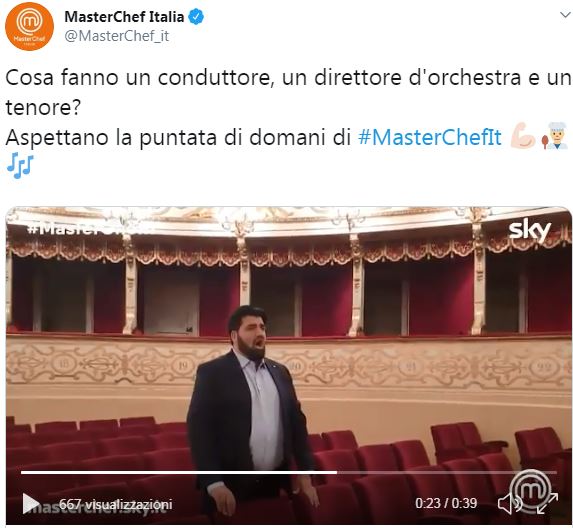573x528 pixels.
Task: Click the blue music notes emoji
Action: point(20,166)
